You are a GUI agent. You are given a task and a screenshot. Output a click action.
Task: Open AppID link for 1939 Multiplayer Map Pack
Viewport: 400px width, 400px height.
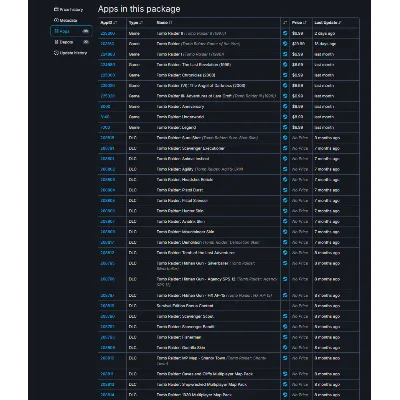107,395
